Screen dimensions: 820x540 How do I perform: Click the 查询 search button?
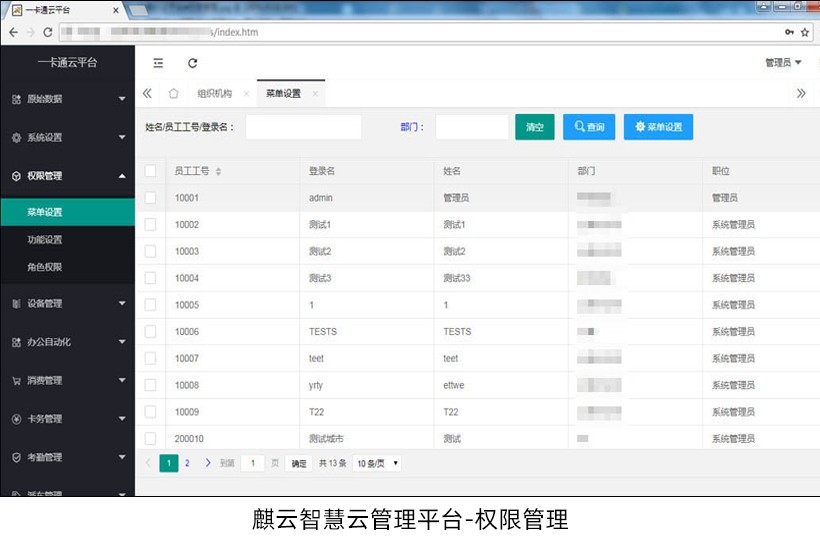pyautogui.click(x=589, y=127)
